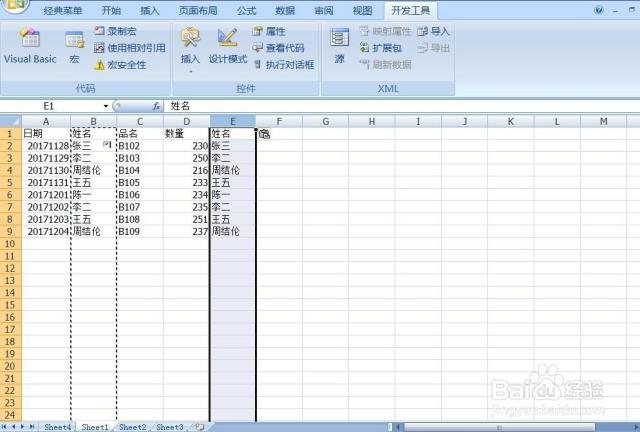Open the Name Box dropdown arrow

(106, 106)
